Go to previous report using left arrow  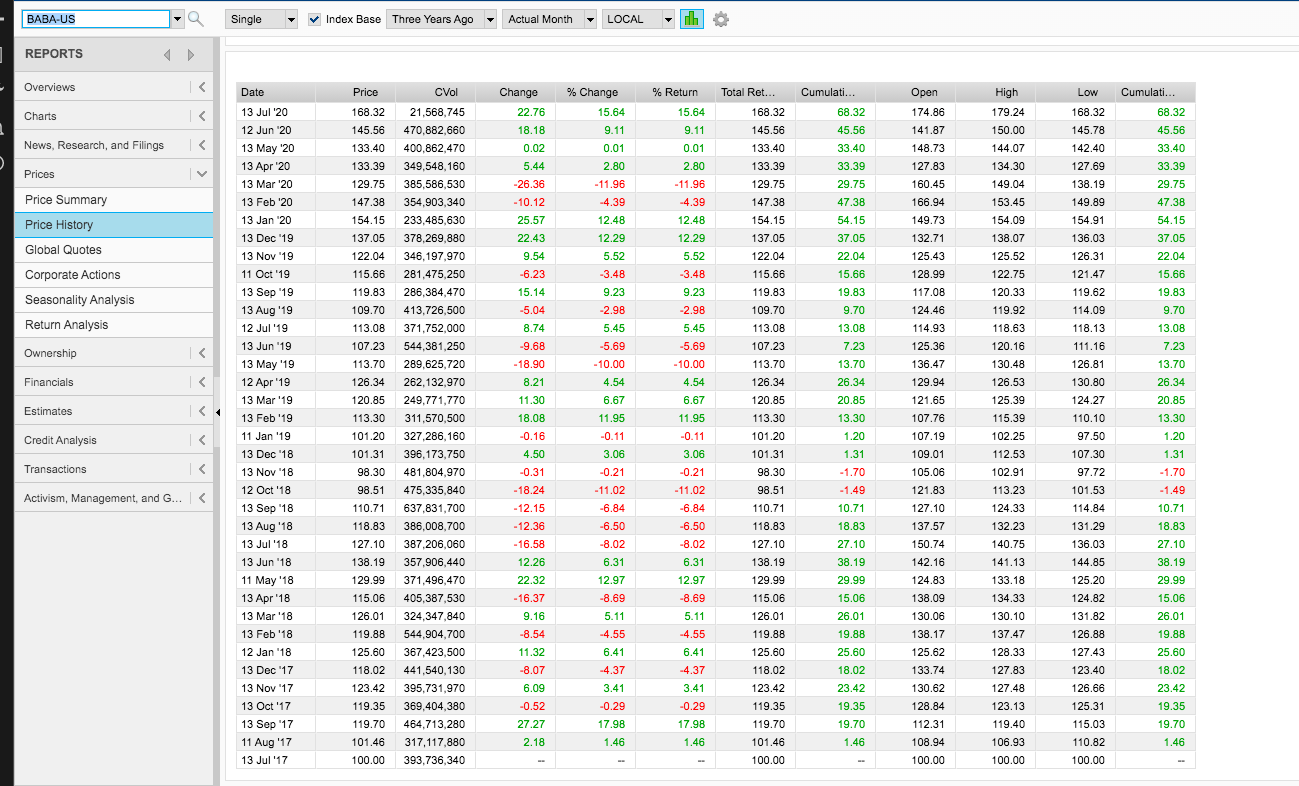coord(169,54)
